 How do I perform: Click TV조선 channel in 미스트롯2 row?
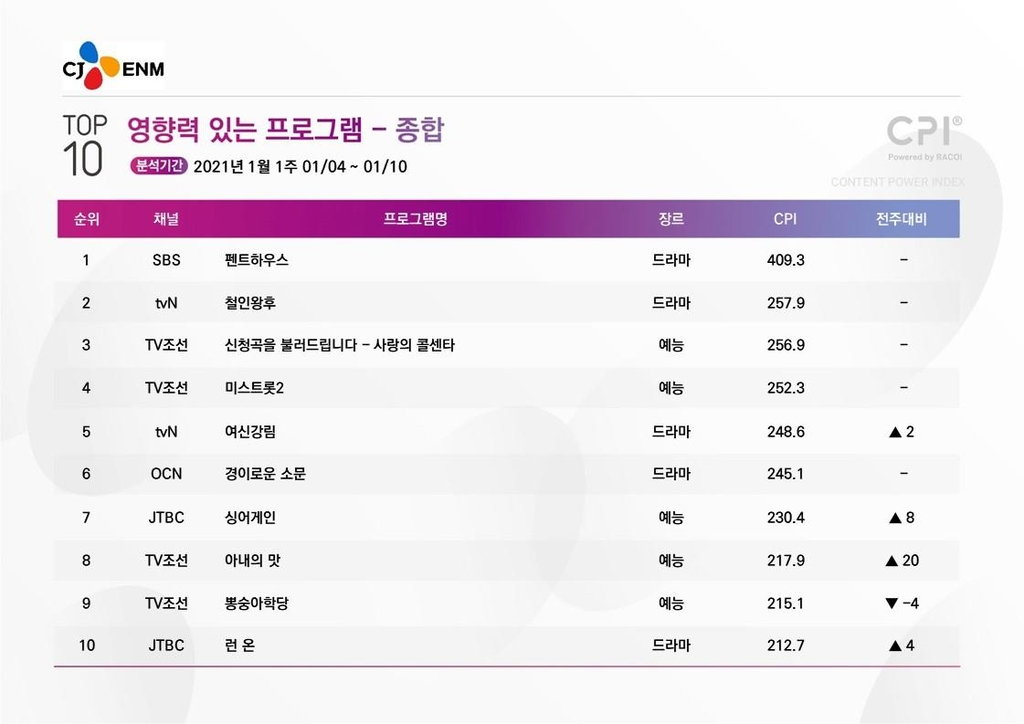point(167,388)
